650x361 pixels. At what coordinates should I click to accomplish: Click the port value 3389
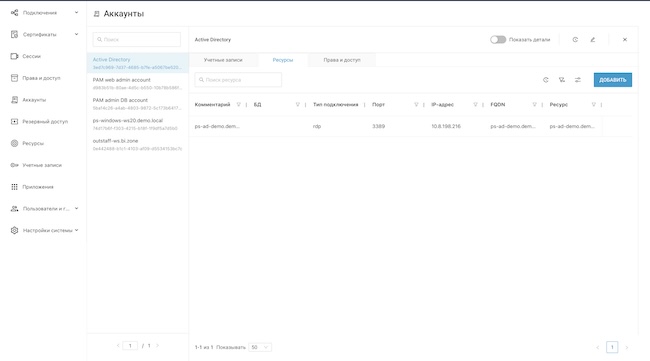[x=378, y=126]
